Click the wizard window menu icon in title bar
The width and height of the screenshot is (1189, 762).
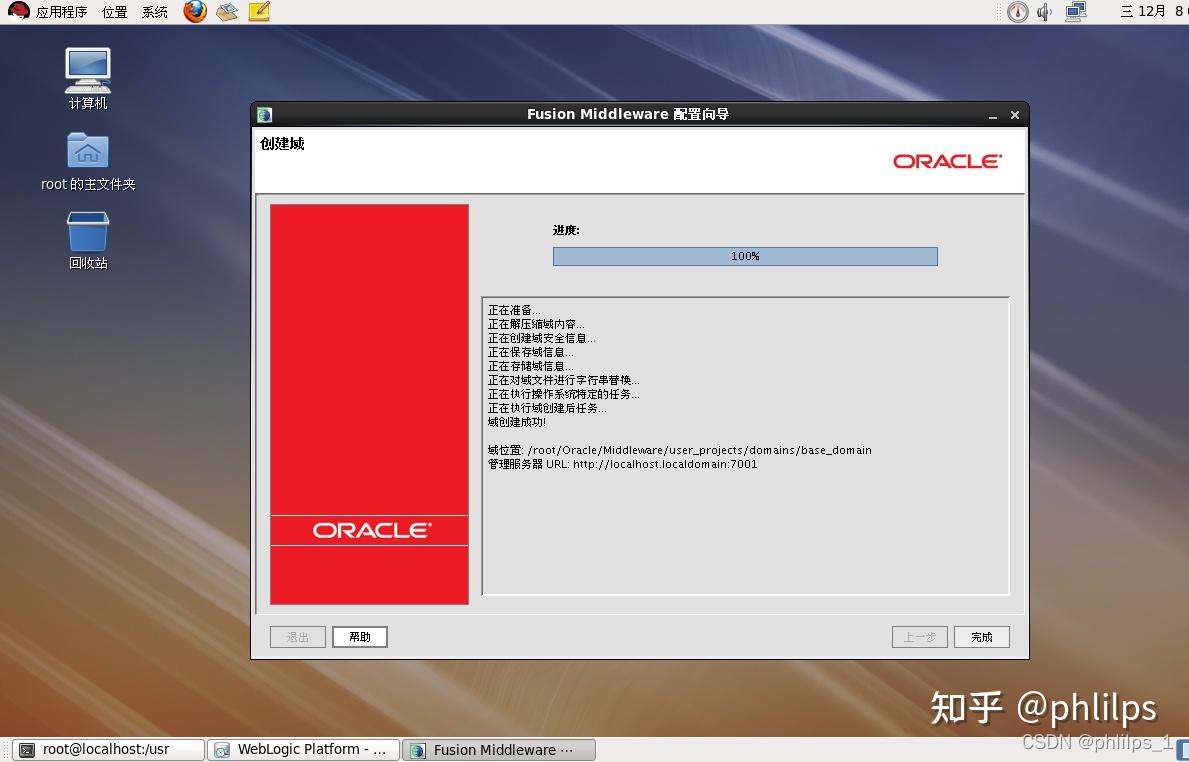coord(264,115)
